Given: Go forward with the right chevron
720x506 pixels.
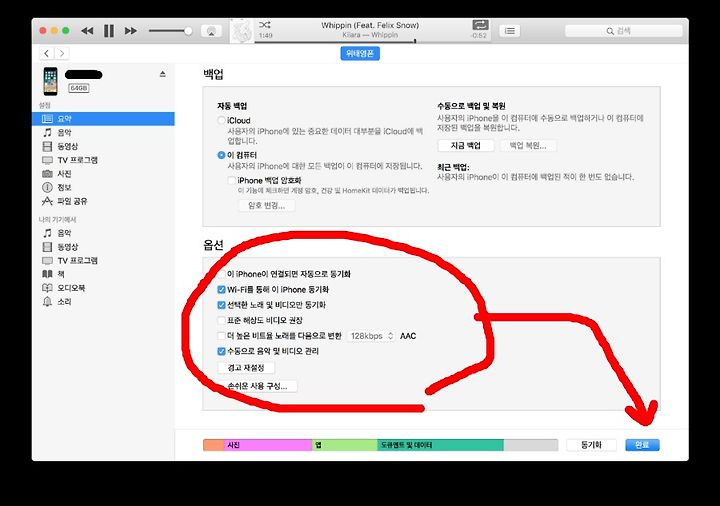Looking at the screenshot, I should point(62,53).
